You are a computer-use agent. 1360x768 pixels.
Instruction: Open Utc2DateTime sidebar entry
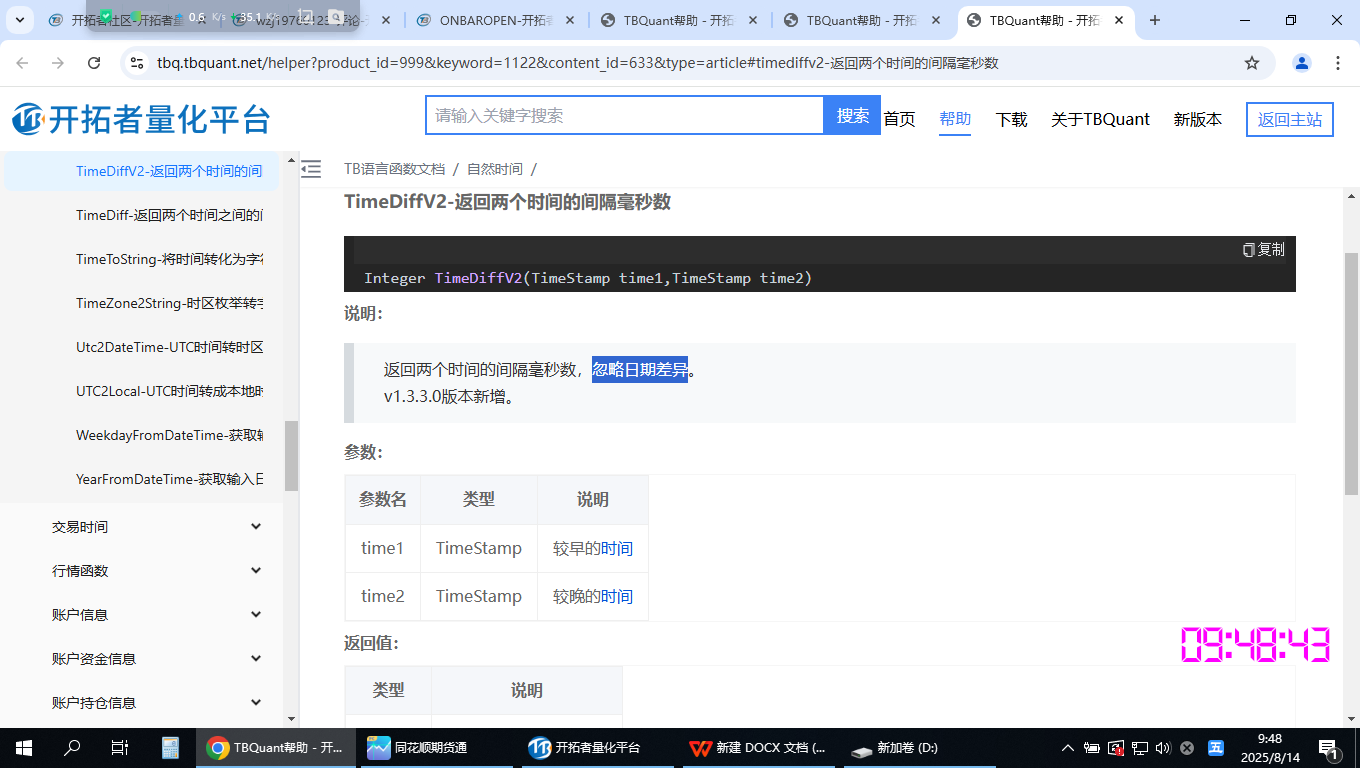tap(169, 347)
